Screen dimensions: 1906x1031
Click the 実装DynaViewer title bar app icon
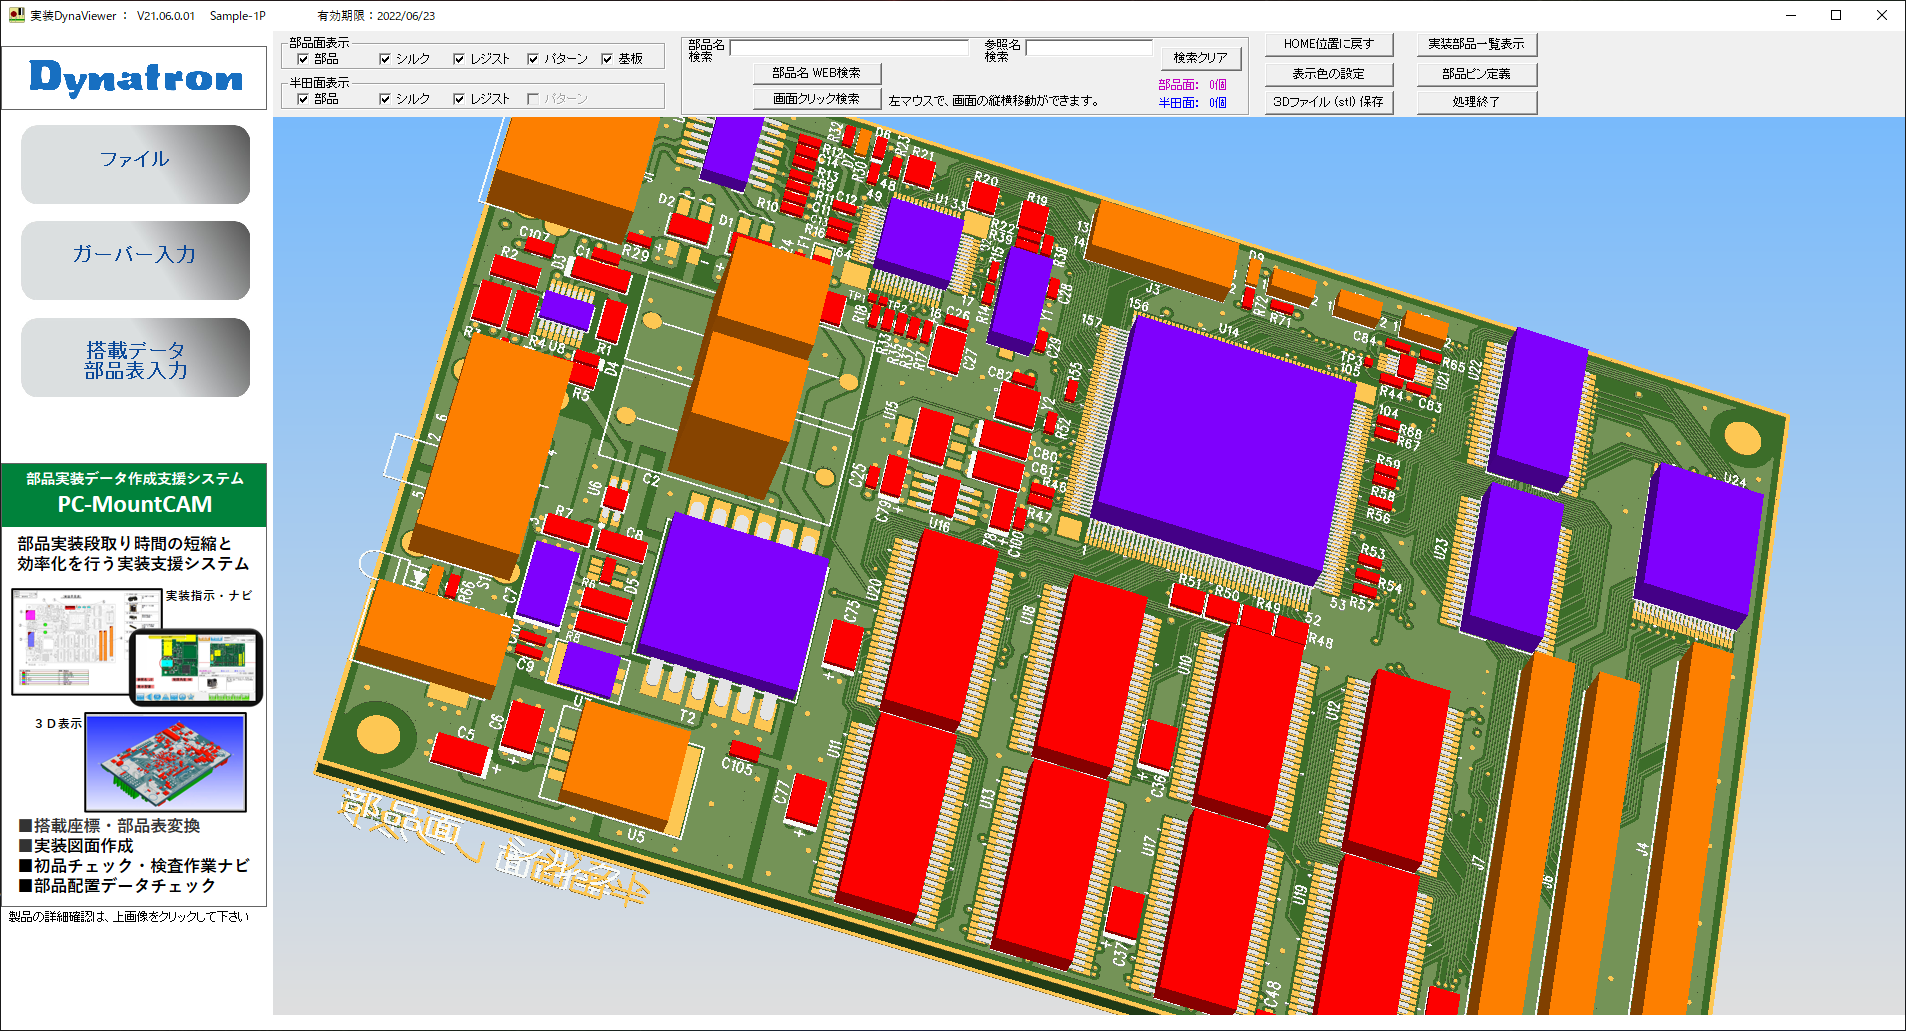pos(16,15)
